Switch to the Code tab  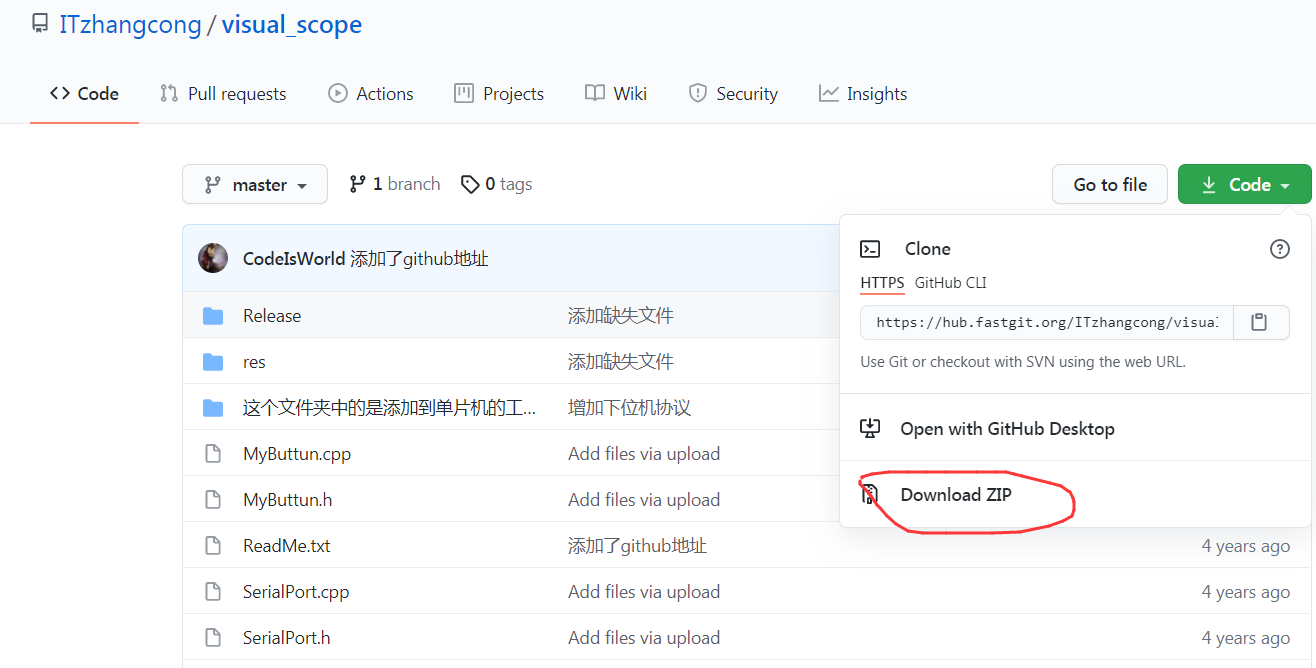(84, 94)
